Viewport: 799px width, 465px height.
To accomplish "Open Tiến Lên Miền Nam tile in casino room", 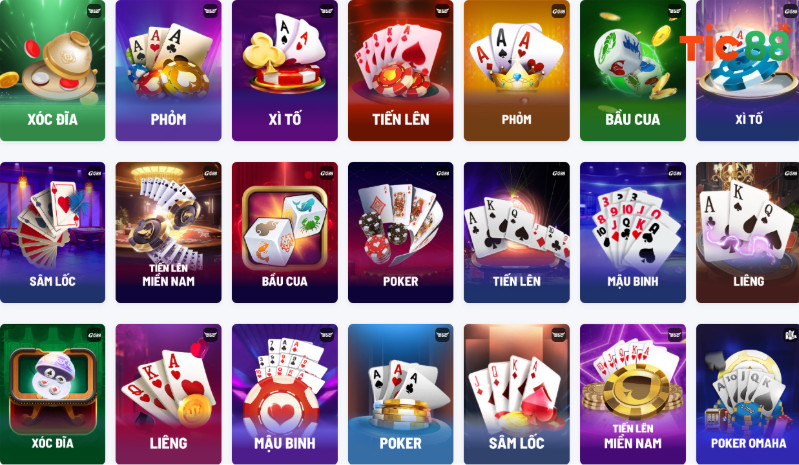I will coord(169,232).
